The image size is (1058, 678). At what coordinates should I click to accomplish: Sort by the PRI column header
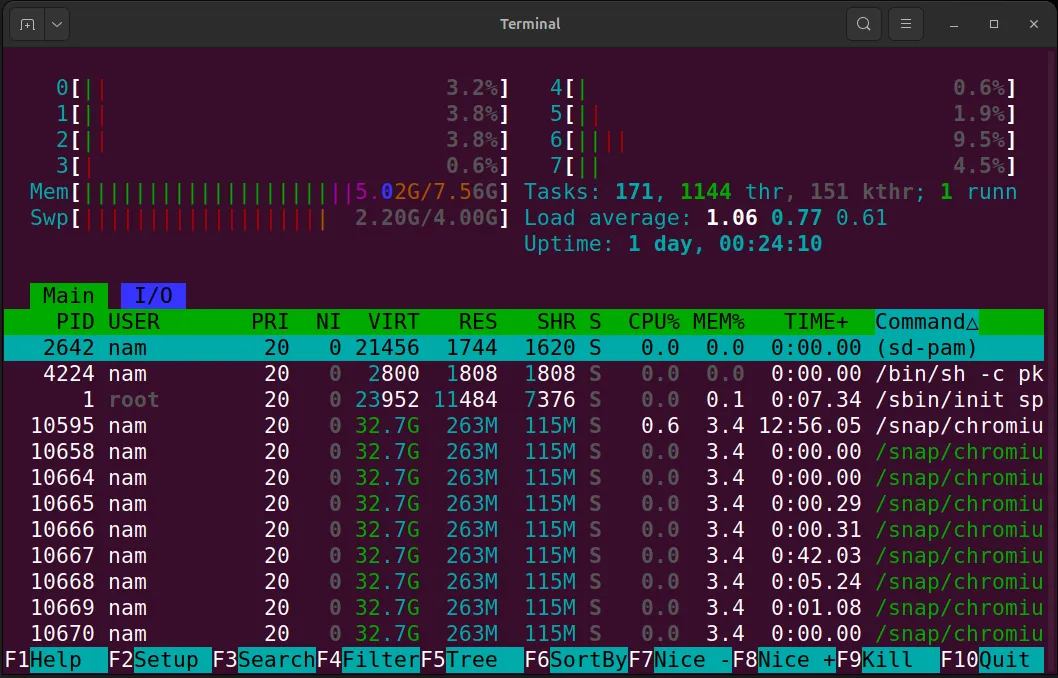(270, 322)
